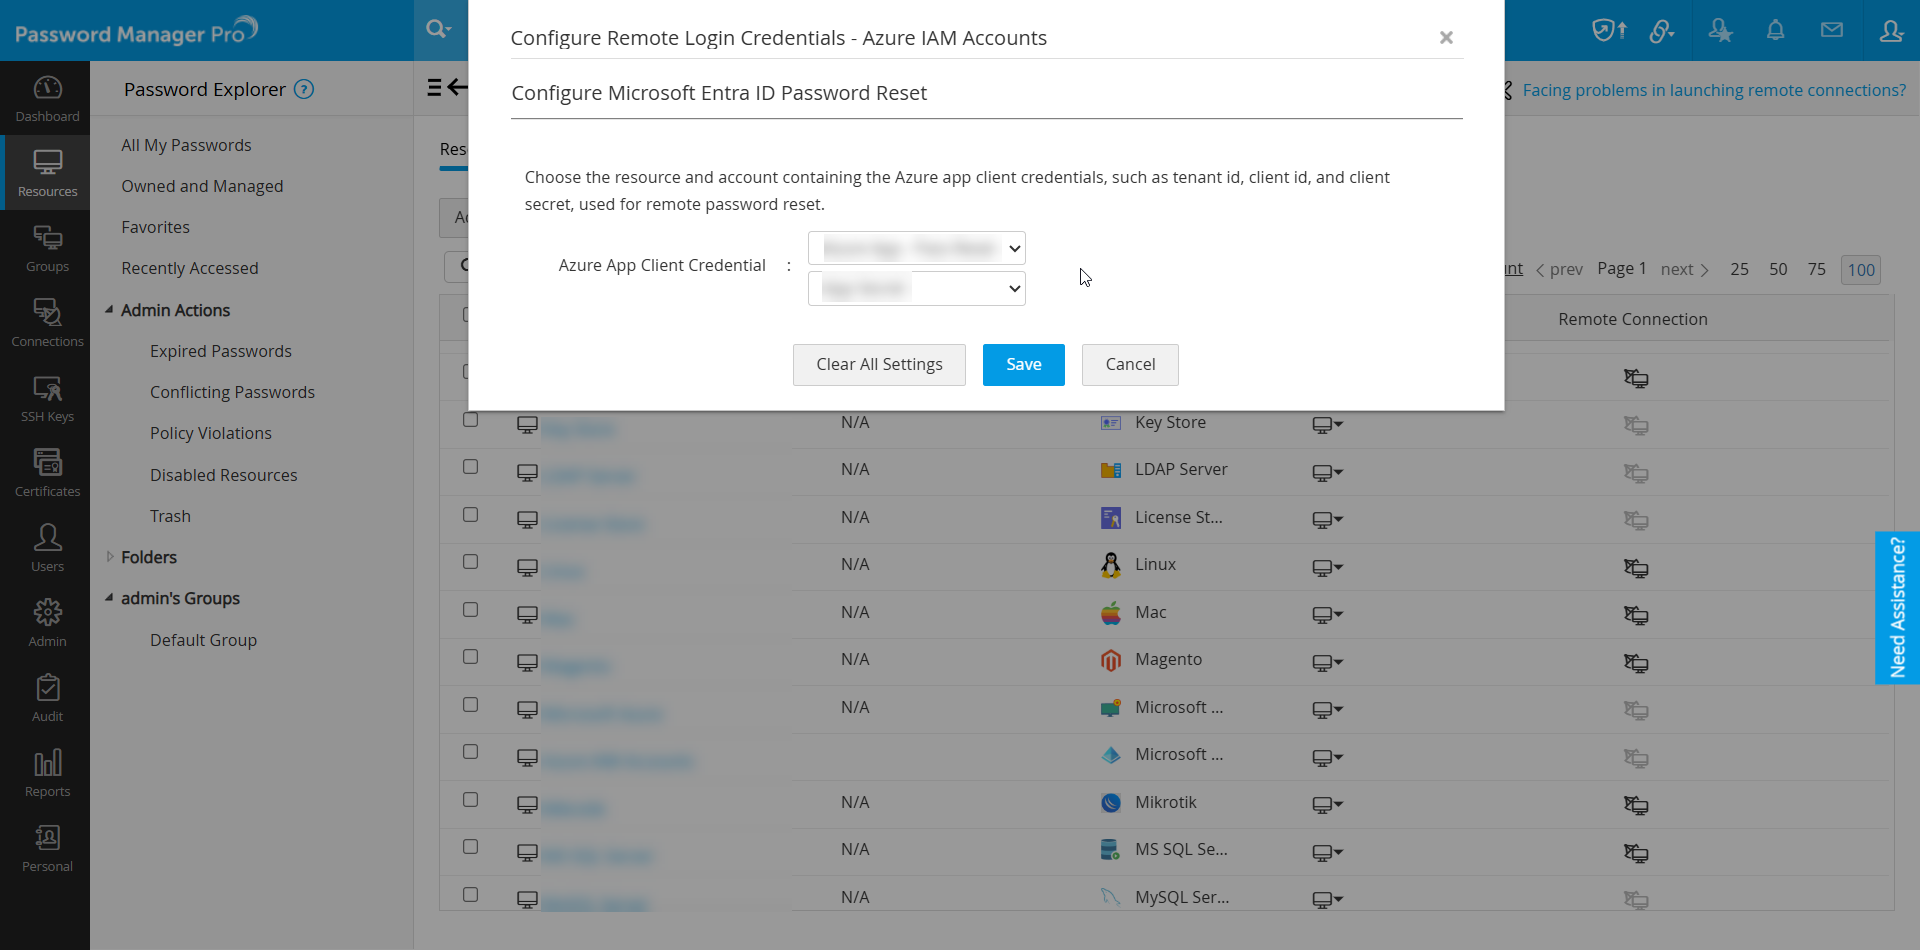Collapse the Admin Actions section
The height and width of the screenshot is (950, 1920).
[x=110, y=310]
